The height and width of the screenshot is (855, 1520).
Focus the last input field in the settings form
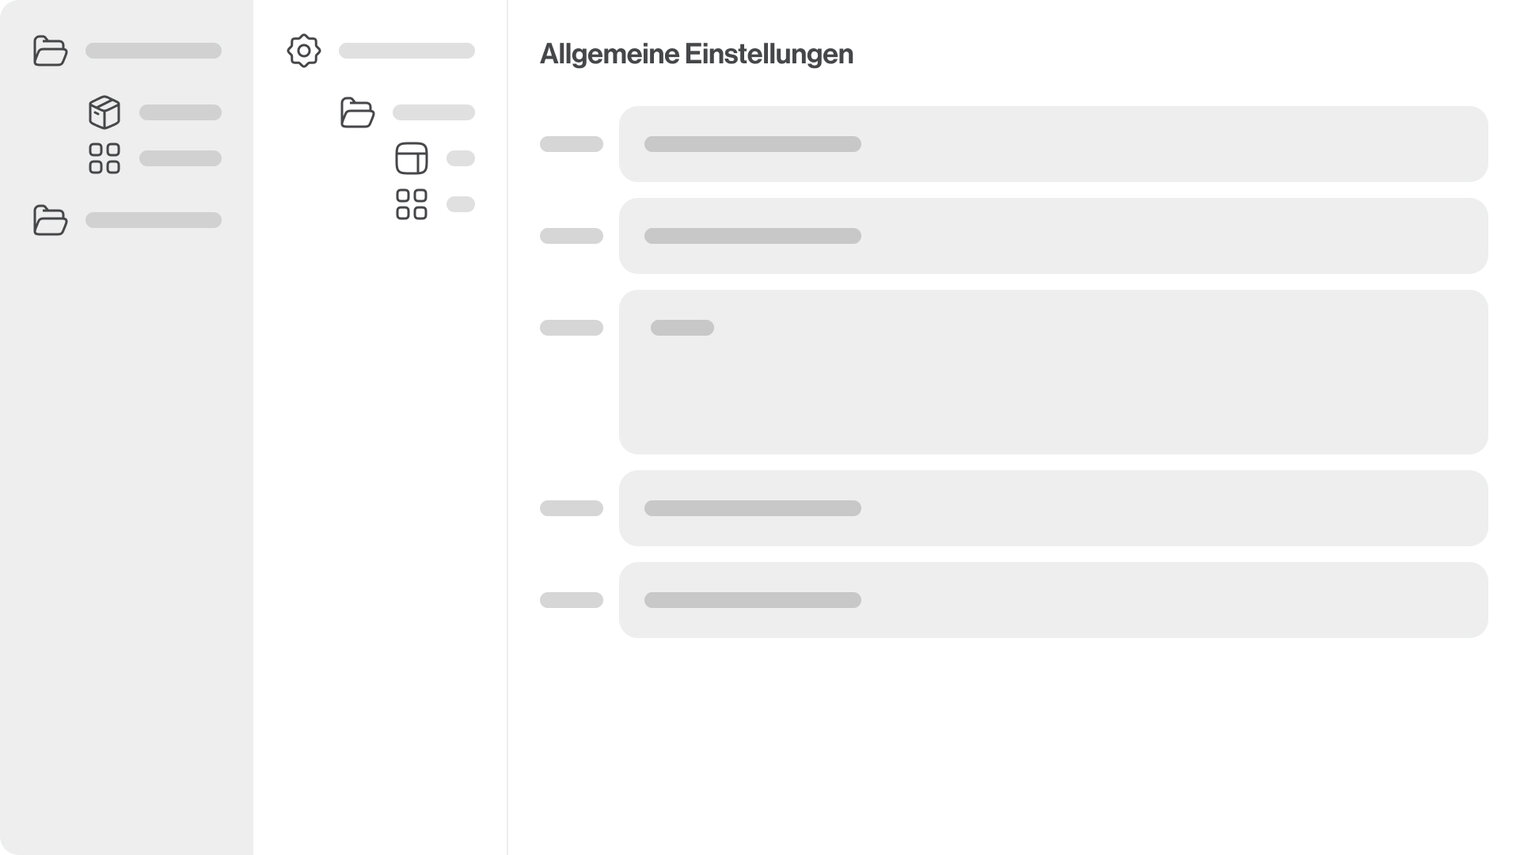click(1053, 600)
